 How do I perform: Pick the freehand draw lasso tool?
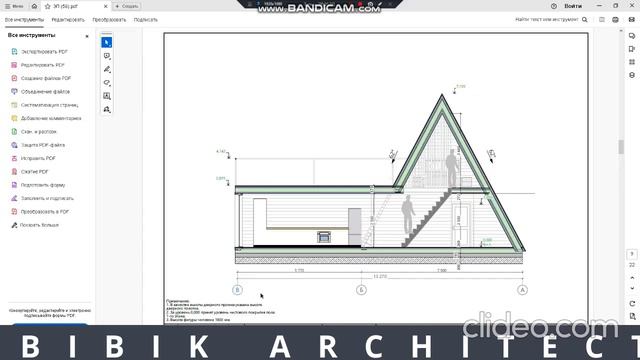(107, 83)
